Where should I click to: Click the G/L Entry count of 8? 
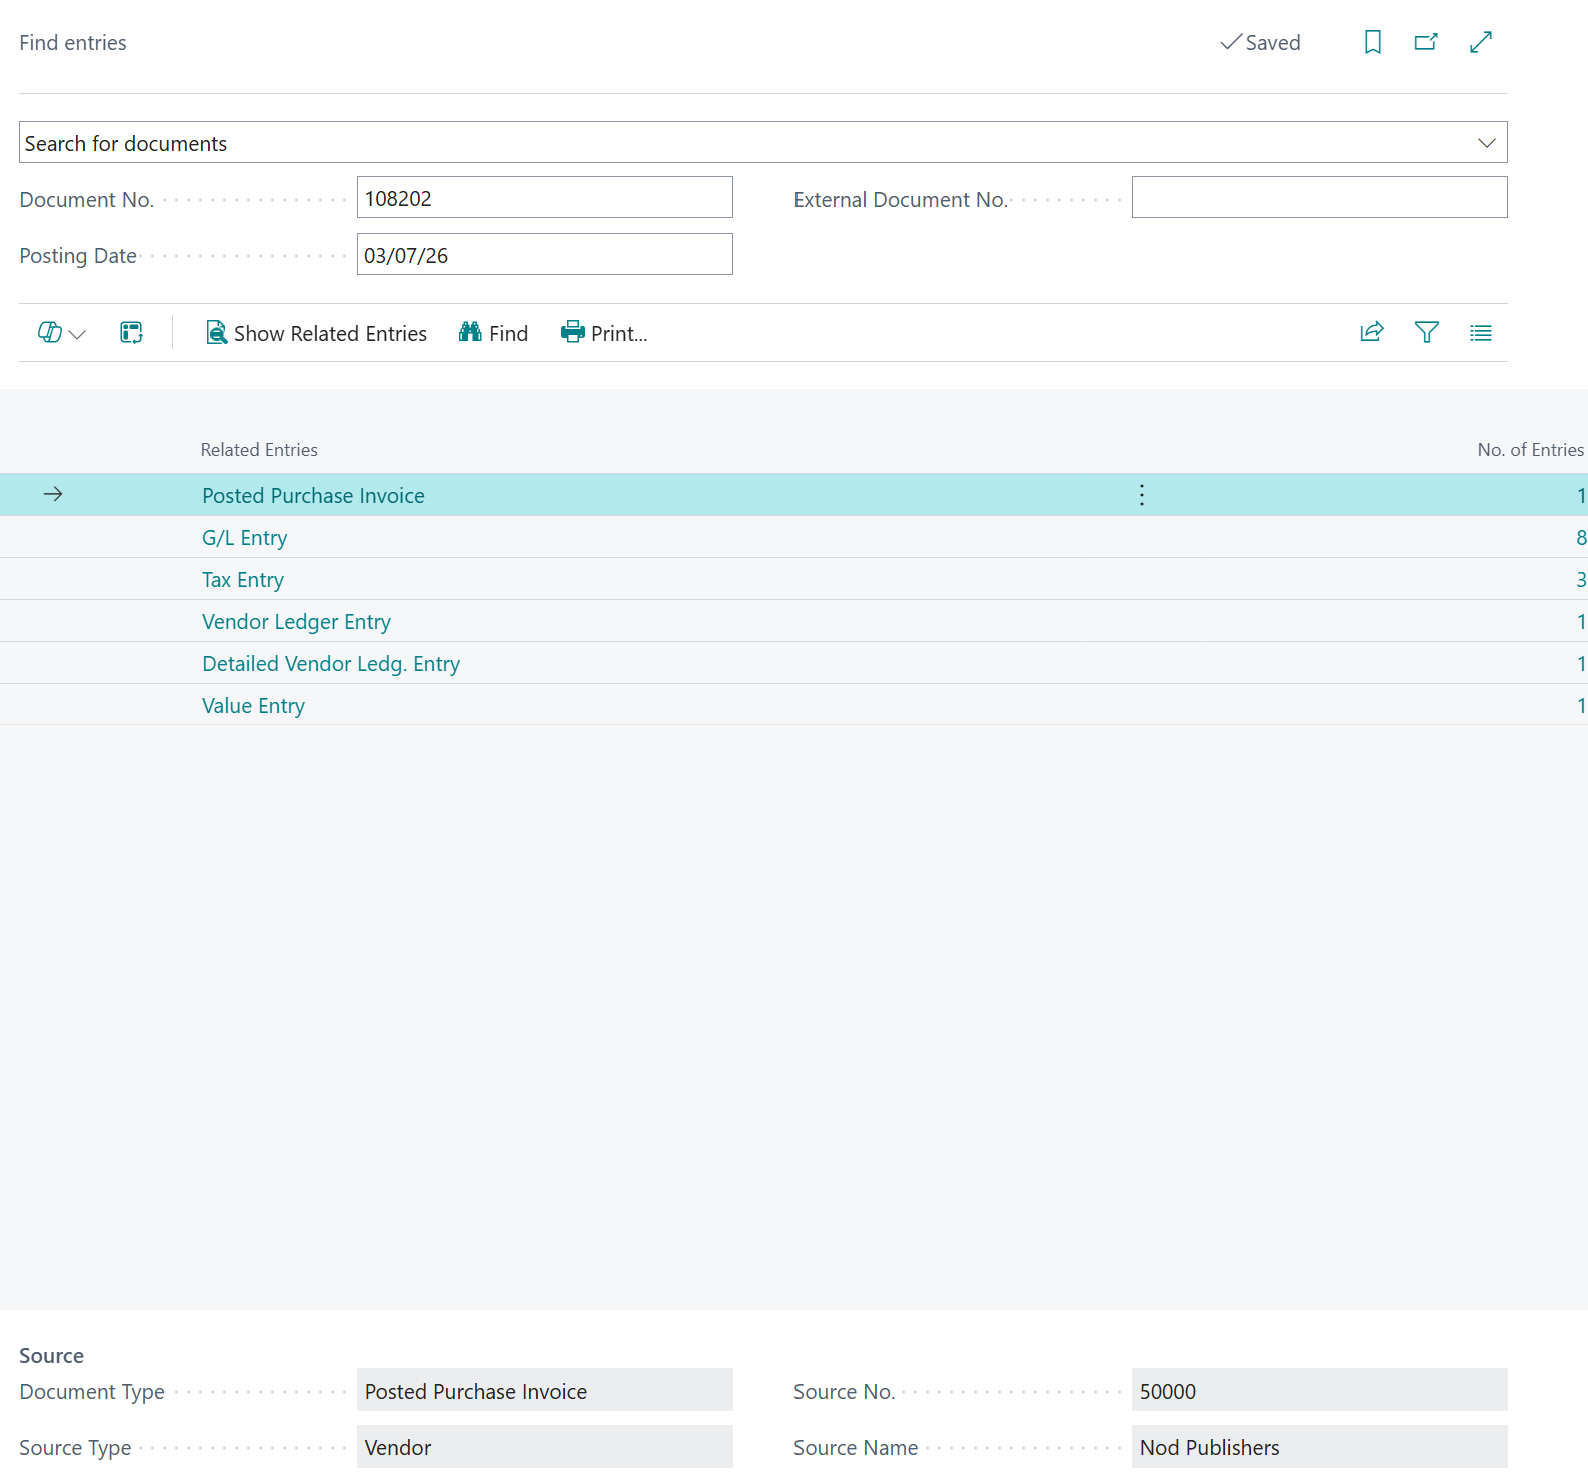tap(1581, 538)
